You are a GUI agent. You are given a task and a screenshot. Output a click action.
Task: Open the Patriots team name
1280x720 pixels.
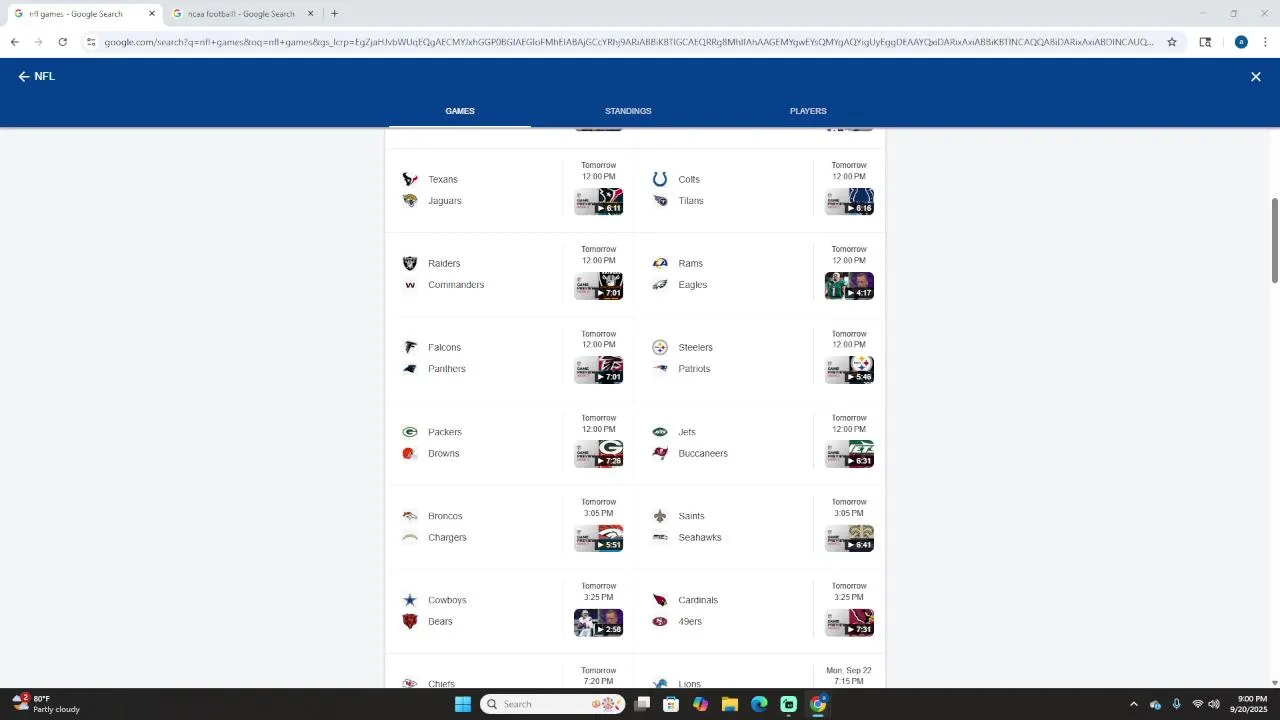tap(694, 369)
